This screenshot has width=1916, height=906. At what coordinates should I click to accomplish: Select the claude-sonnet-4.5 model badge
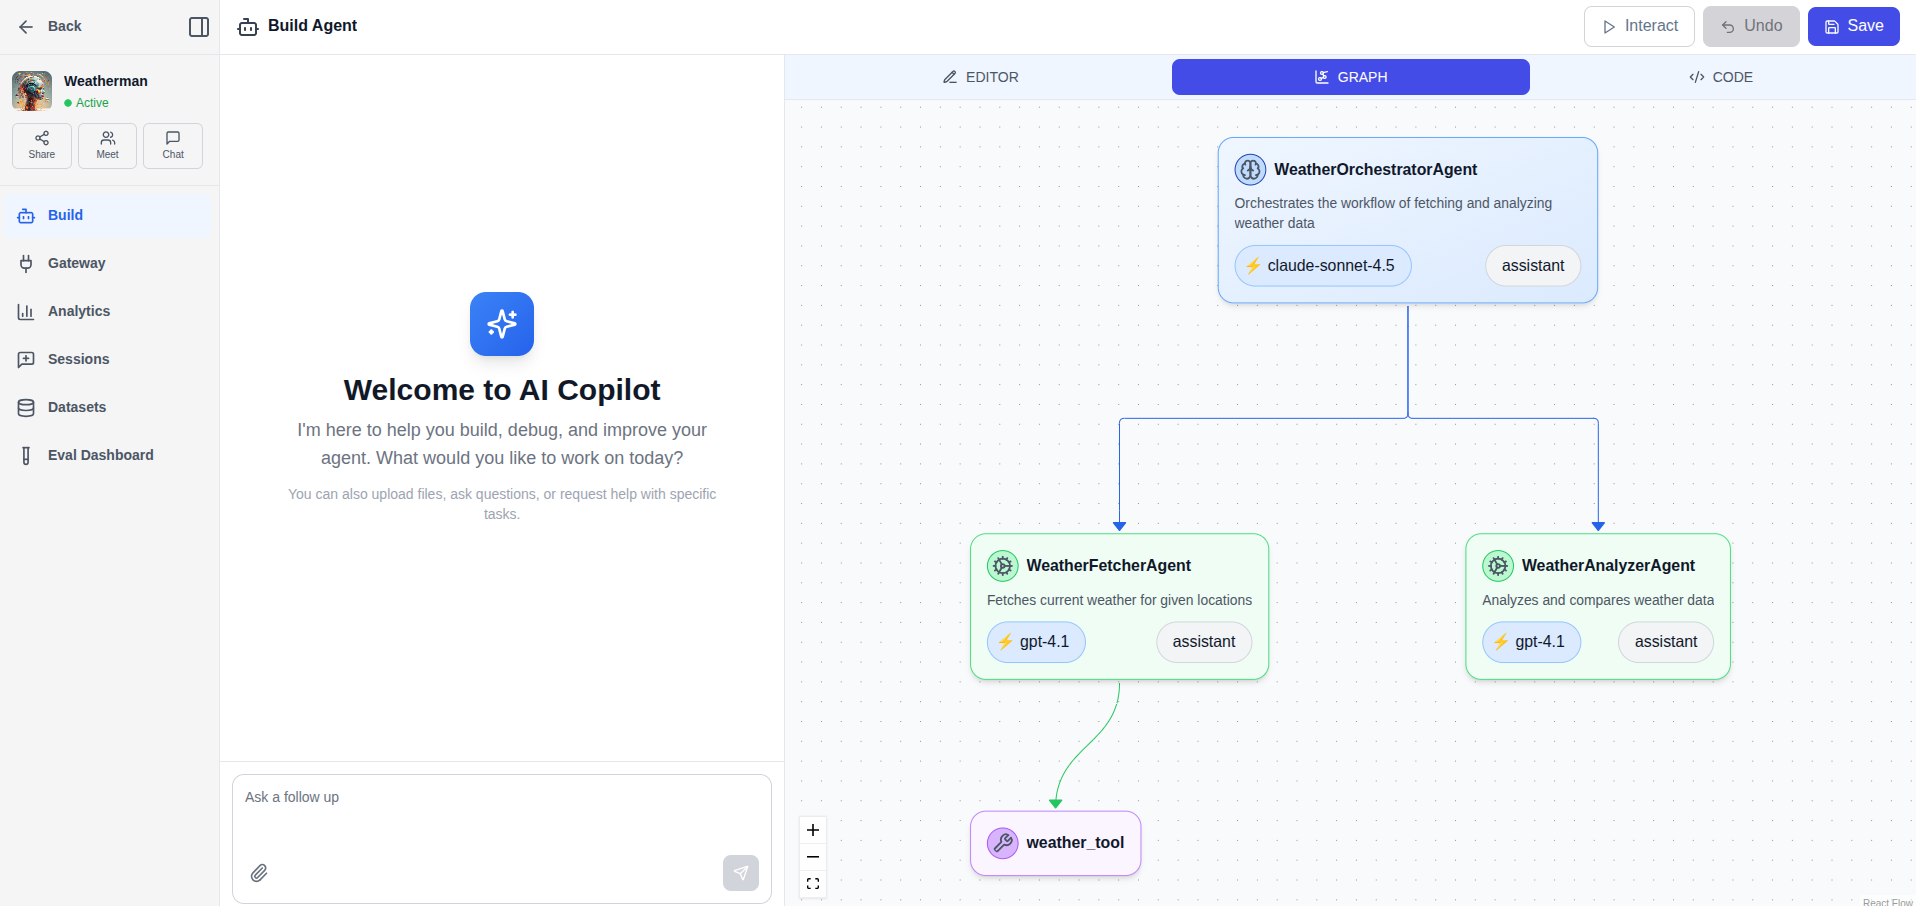(x=1322, y=265)
